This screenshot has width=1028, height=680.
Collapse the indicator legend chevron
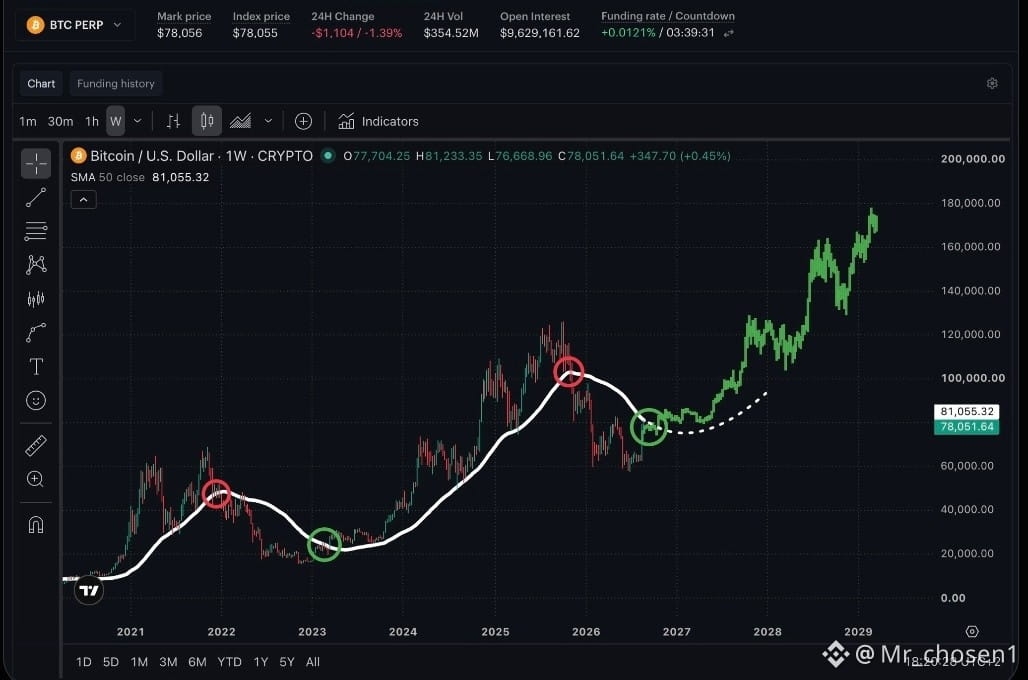[x=83, y=199]
